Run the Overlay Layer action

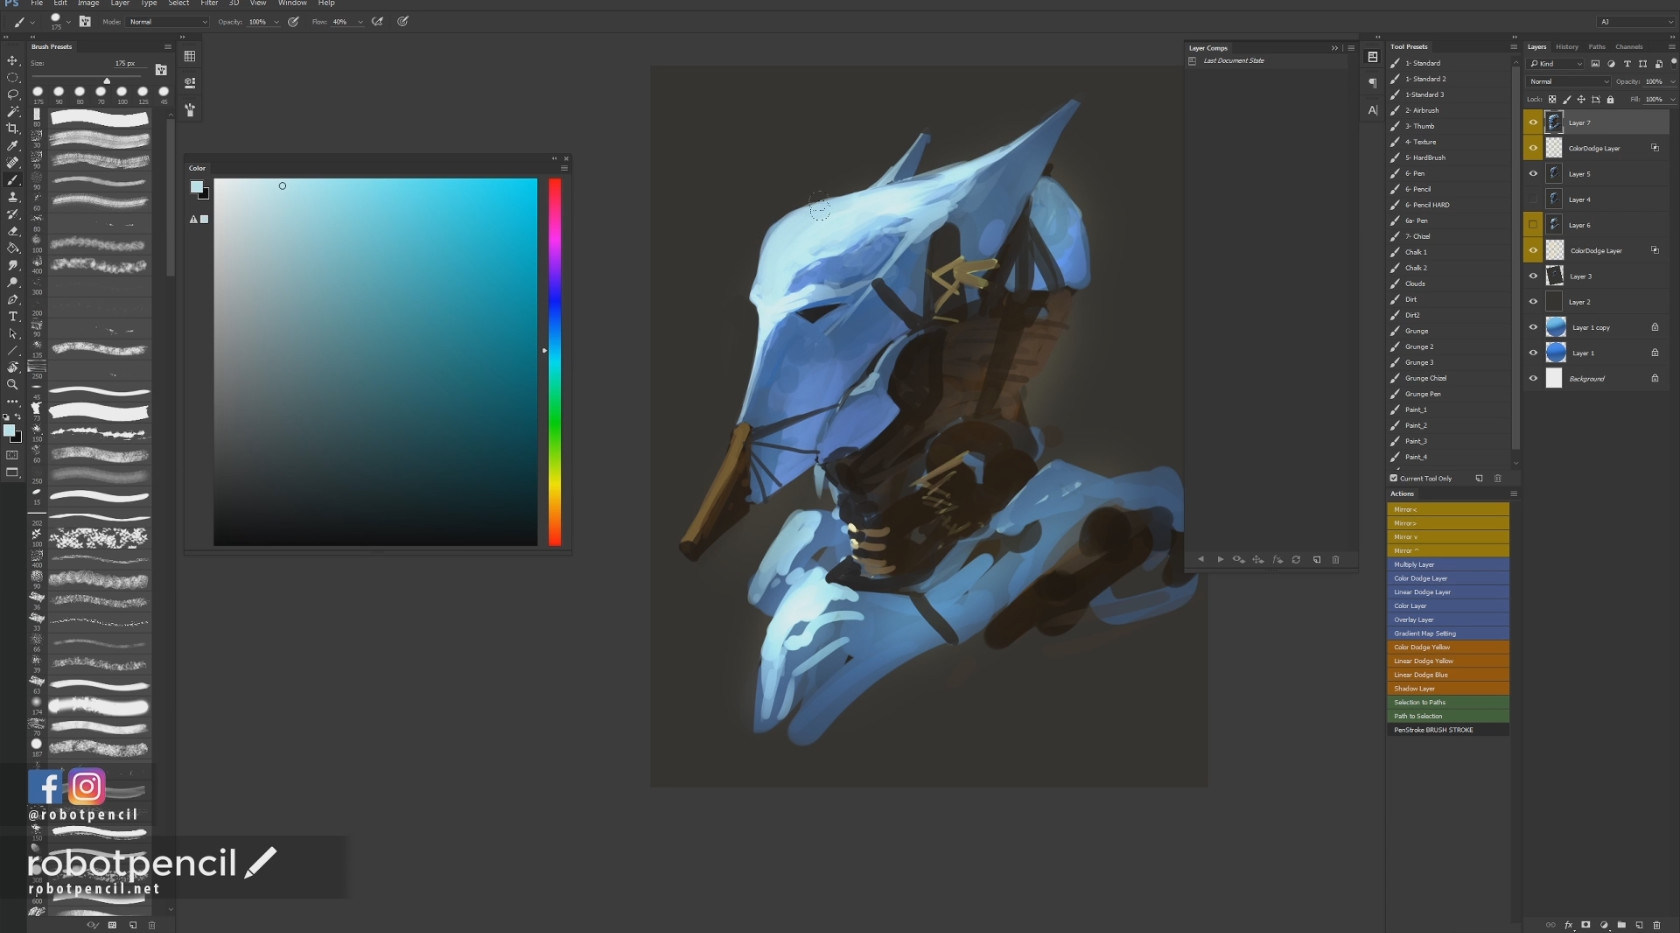point(1448,620)
